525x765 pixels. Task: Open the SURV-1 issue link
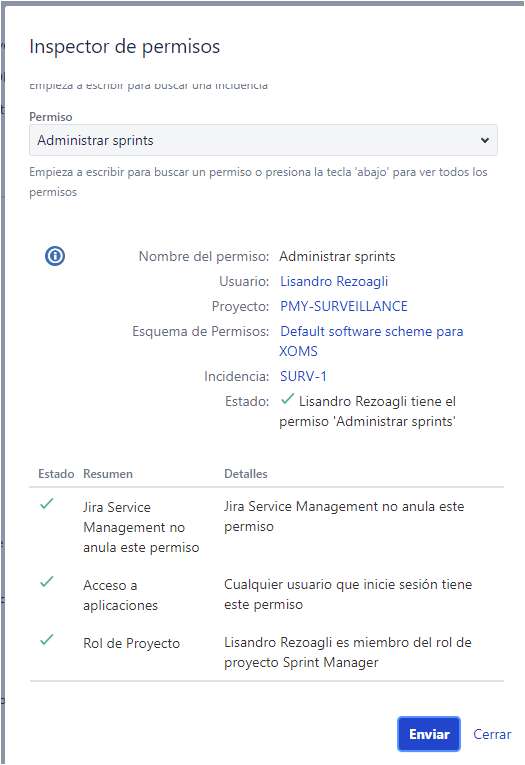tap(303, 376)
